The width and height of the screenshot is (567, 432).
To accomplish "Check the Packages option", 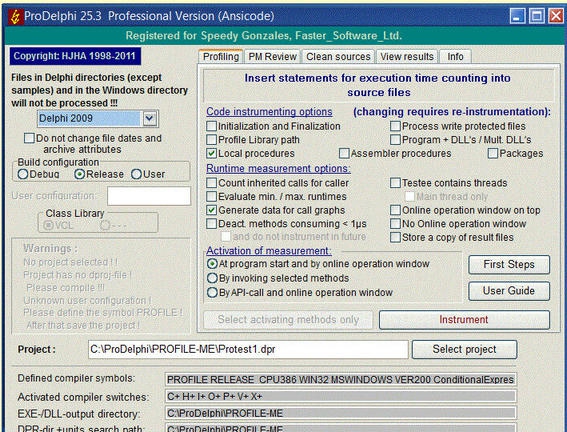I will (x=493, y=153).
